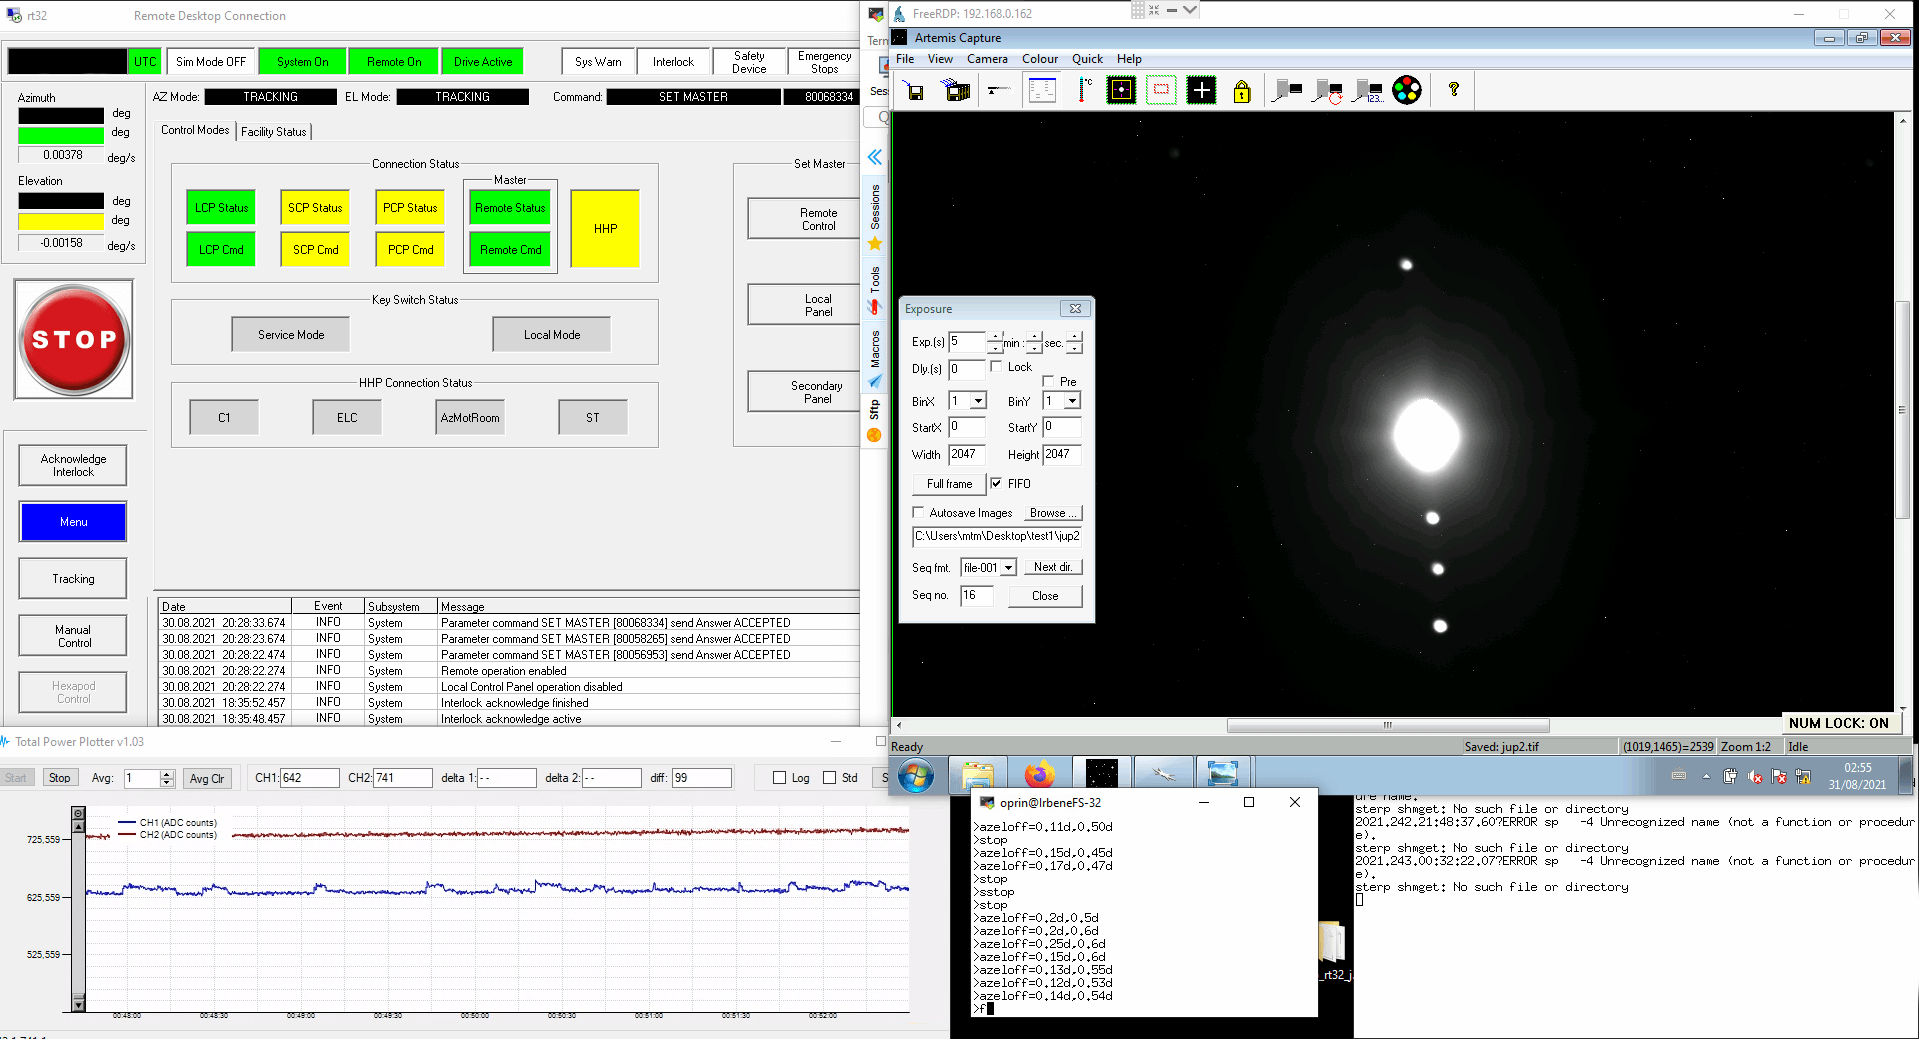This screenshot has width=1919, height=1039.
Task: Toggle the Sim Mode OFF indicator
Action: coord(211,62)
